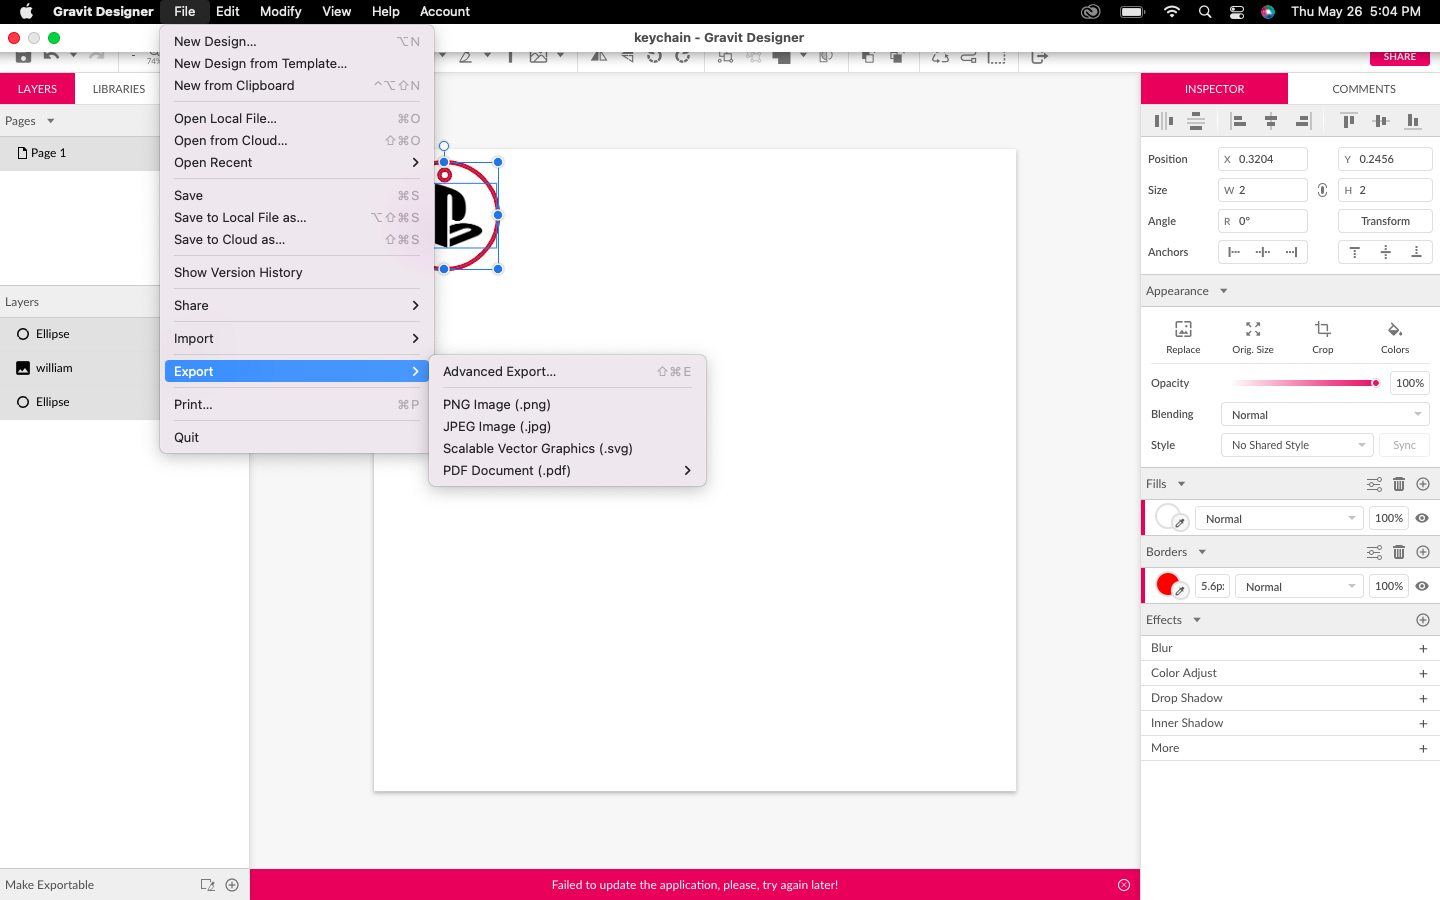Open the Edit menu
This screenshot has width=1440, height=900.
click(x=228, y=12)
